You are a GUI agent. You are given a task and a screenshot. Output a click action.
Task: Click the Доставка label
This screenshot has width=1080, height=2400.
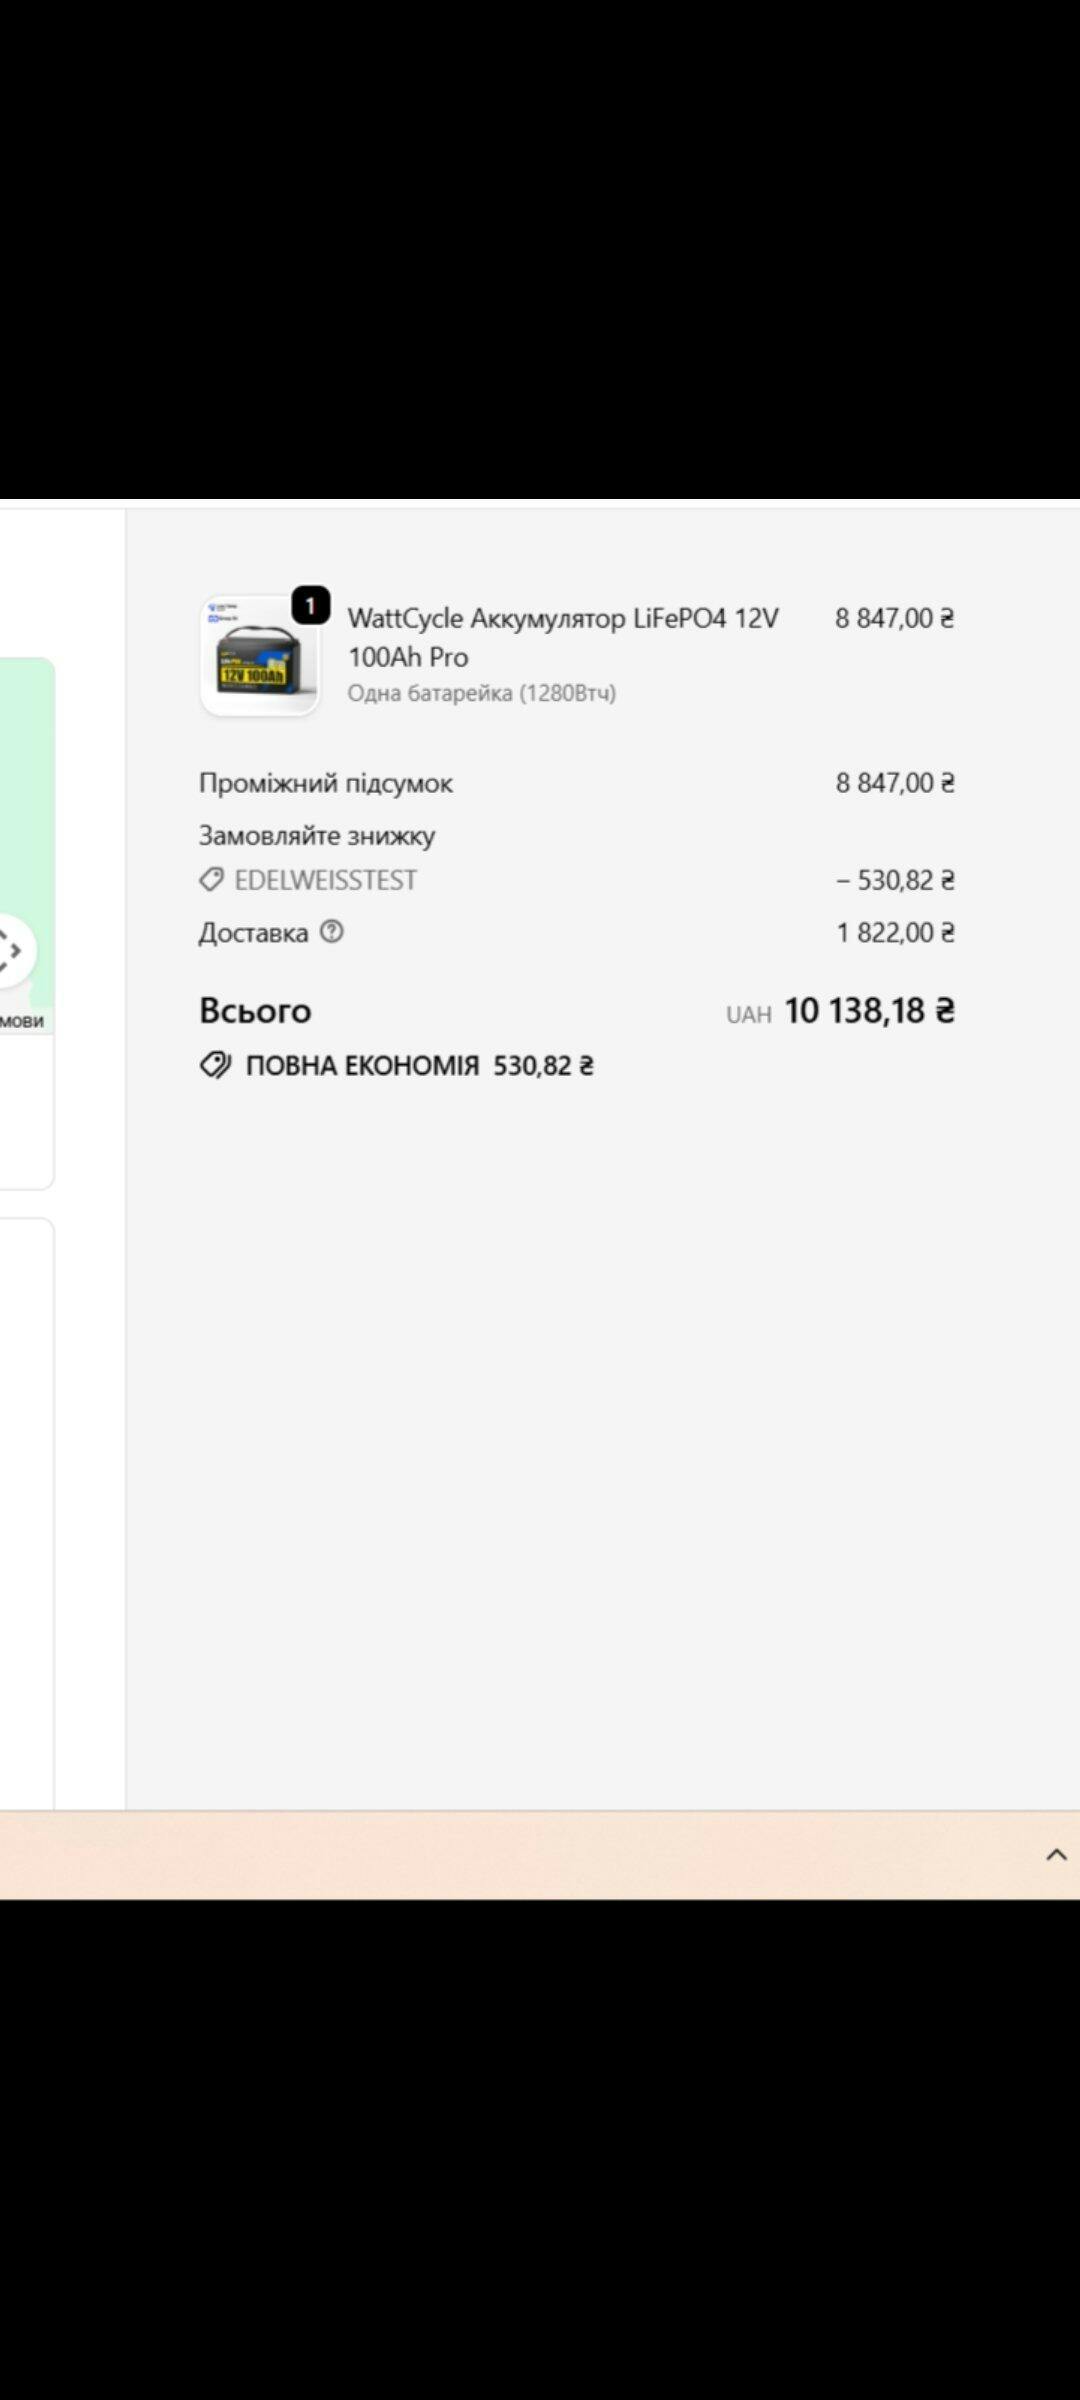click(253, 933)
